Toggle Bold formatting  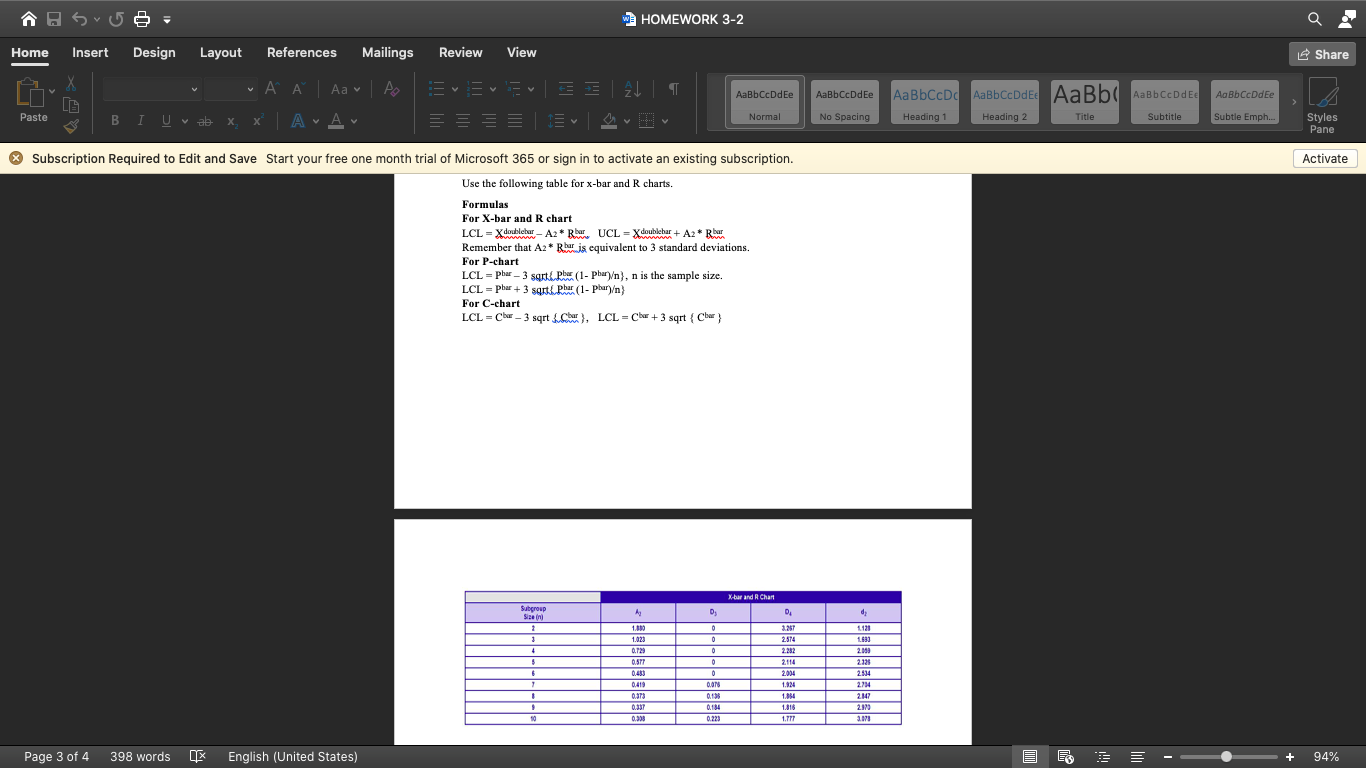(115, 121)
